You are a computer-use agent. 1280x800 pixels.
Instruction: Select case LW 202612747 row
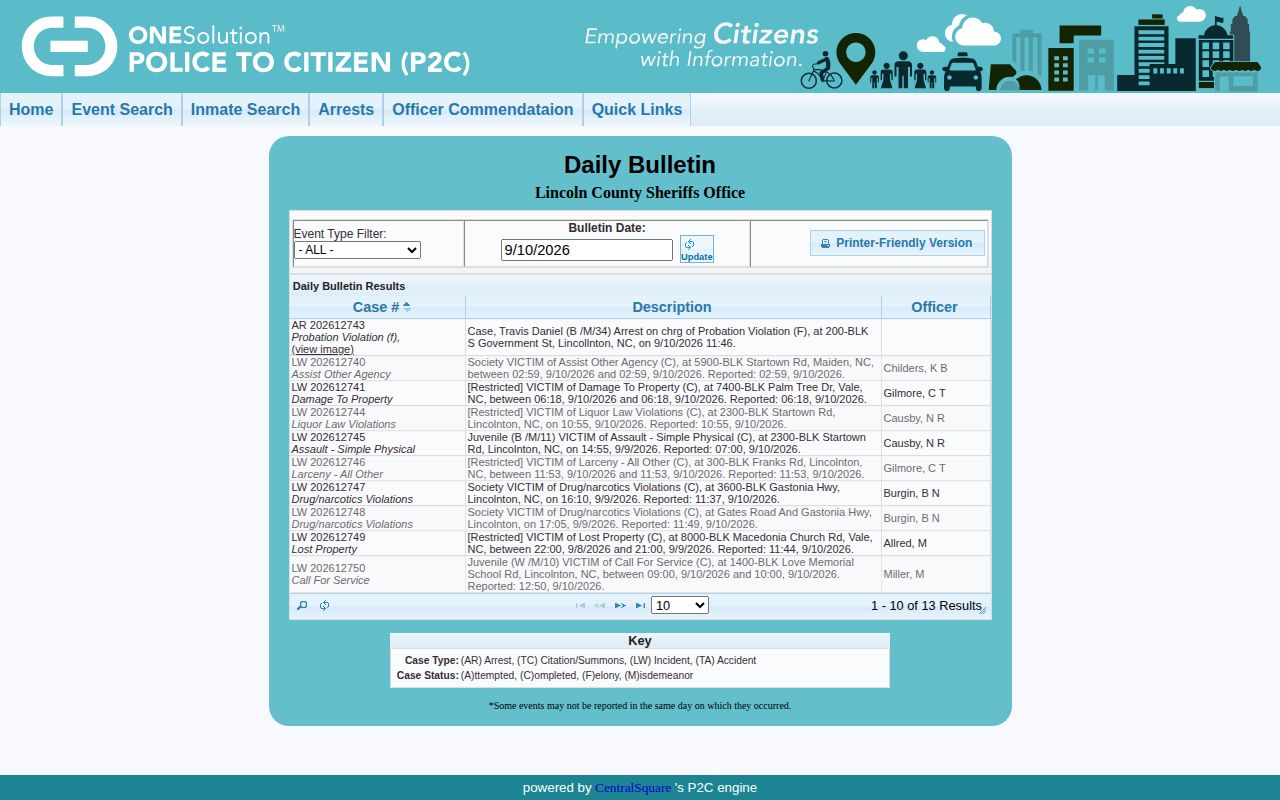[640, 493]
